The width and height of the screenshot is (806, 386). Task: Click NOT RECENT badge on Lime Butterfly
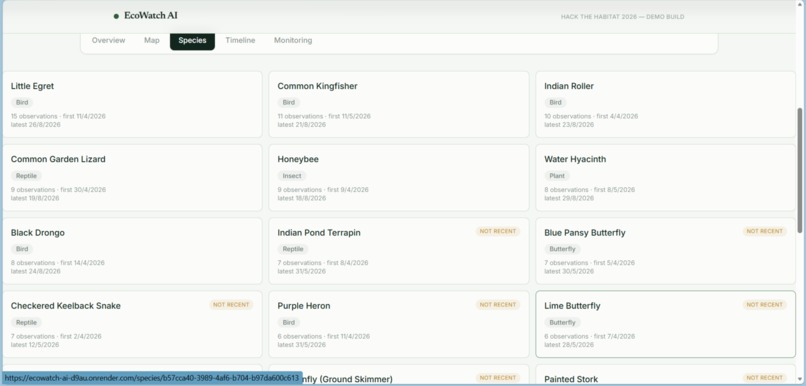point(764,305)
